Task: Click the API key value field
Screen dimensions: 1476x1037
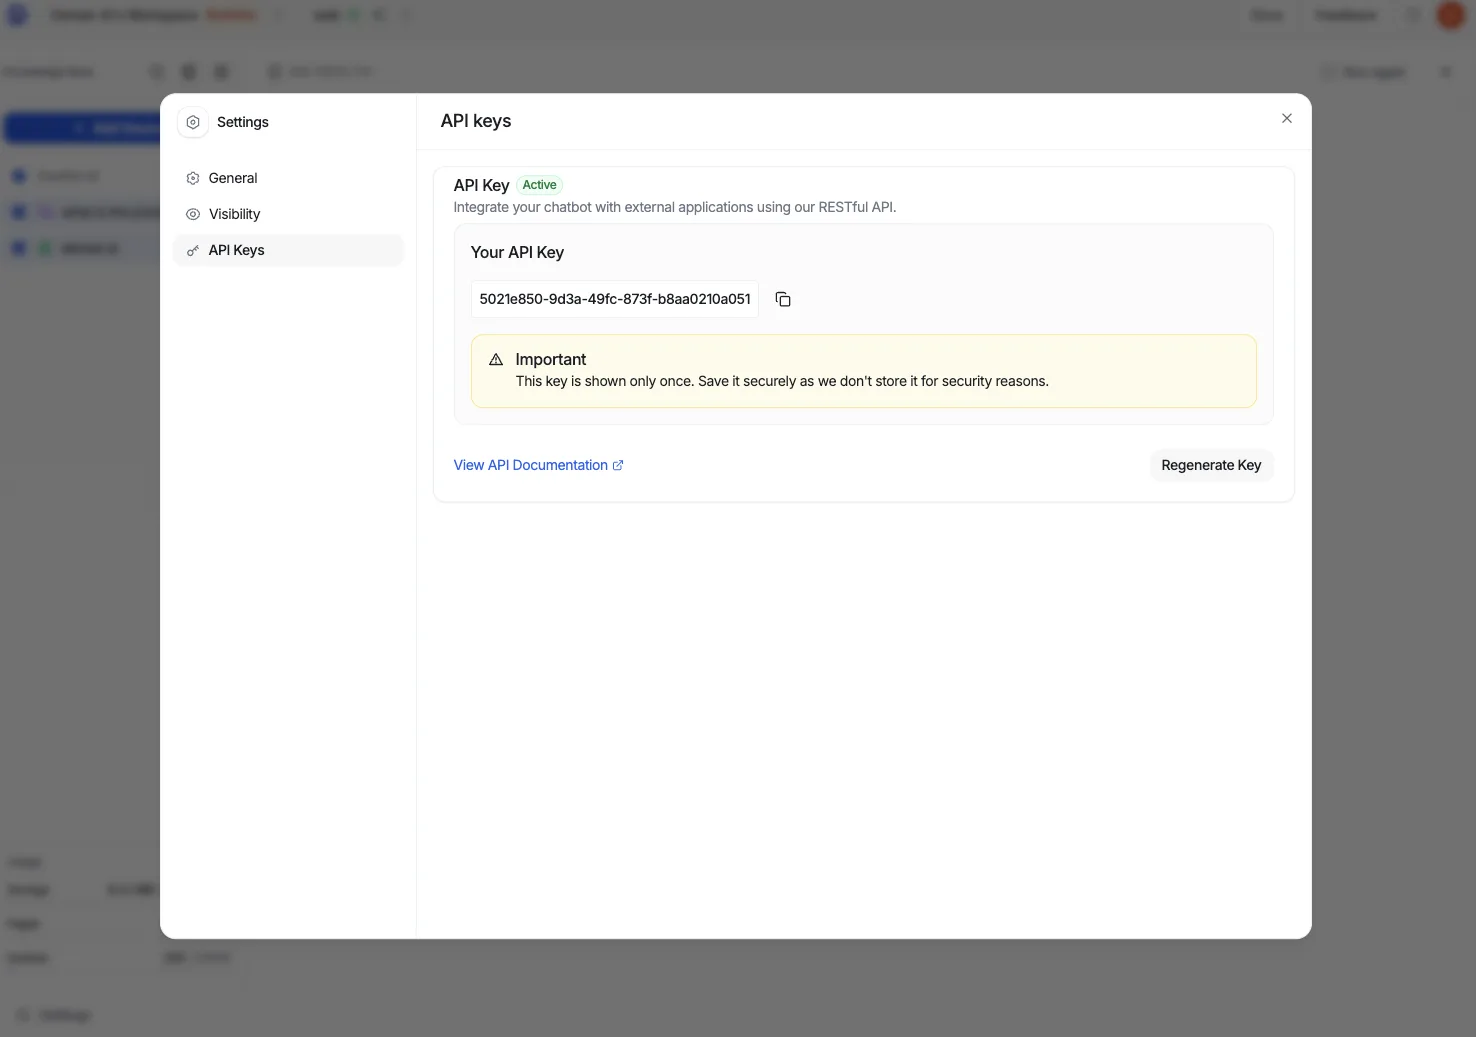Action: pos(615,299)
